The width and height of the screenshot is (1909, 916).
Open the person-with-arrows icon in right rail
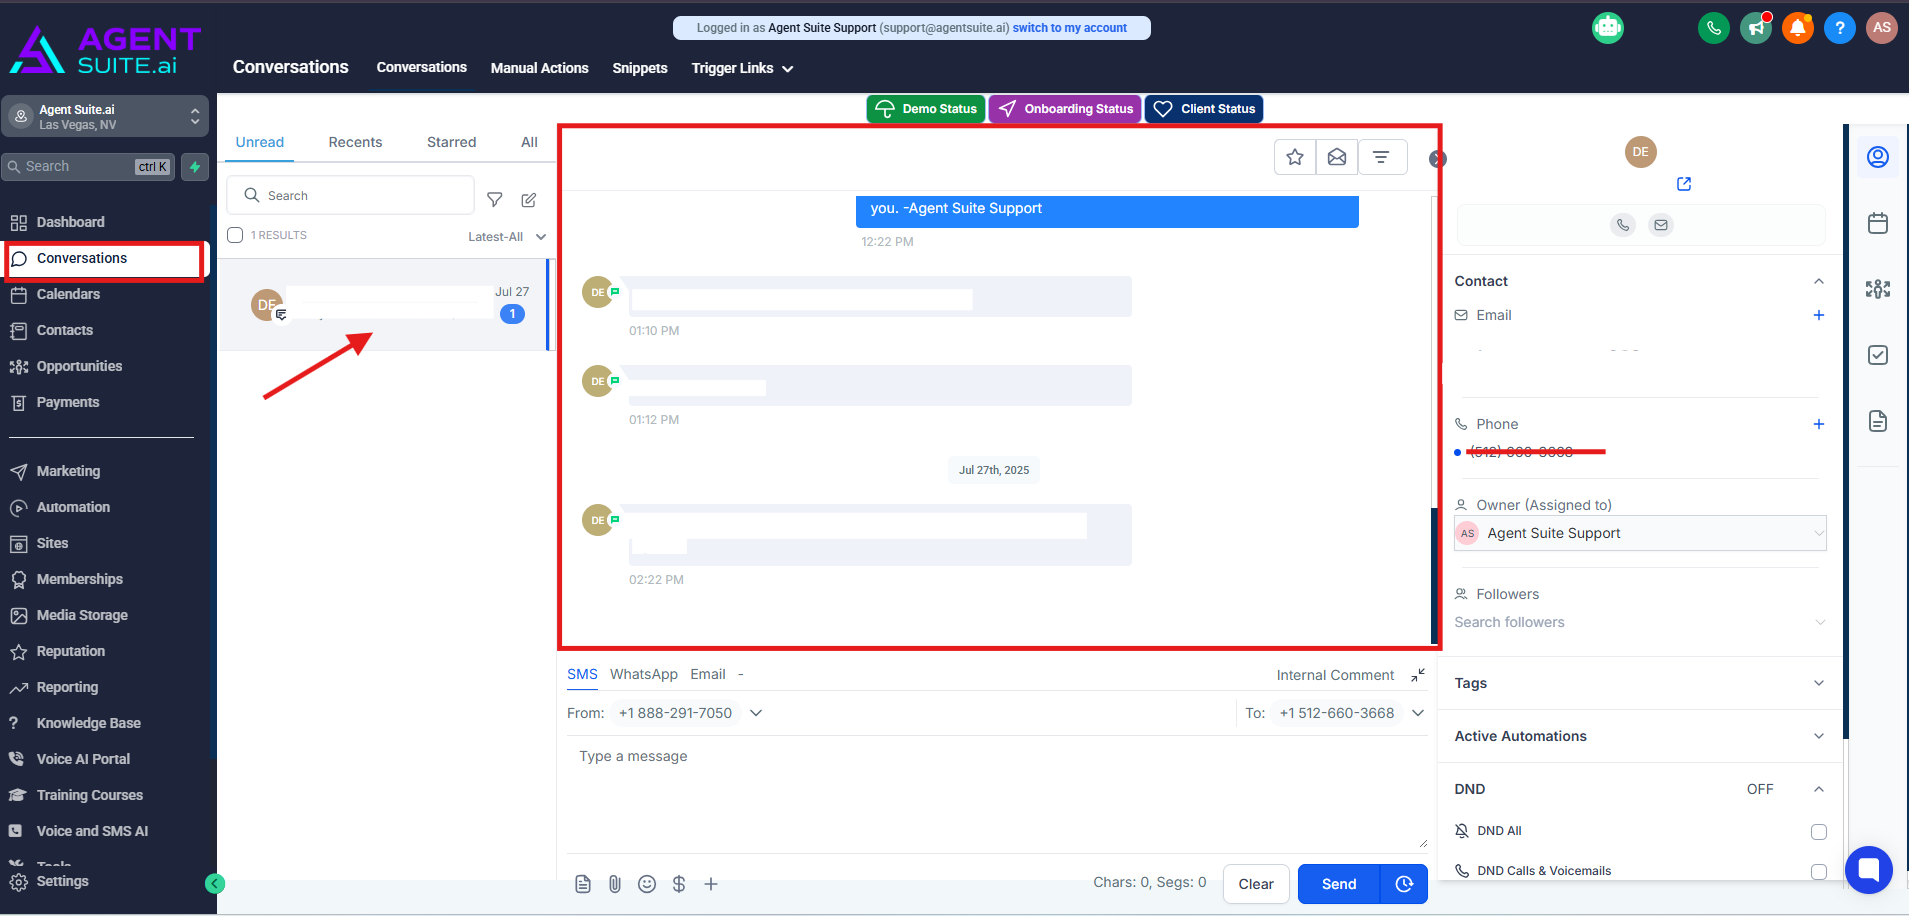point(1878,289)
